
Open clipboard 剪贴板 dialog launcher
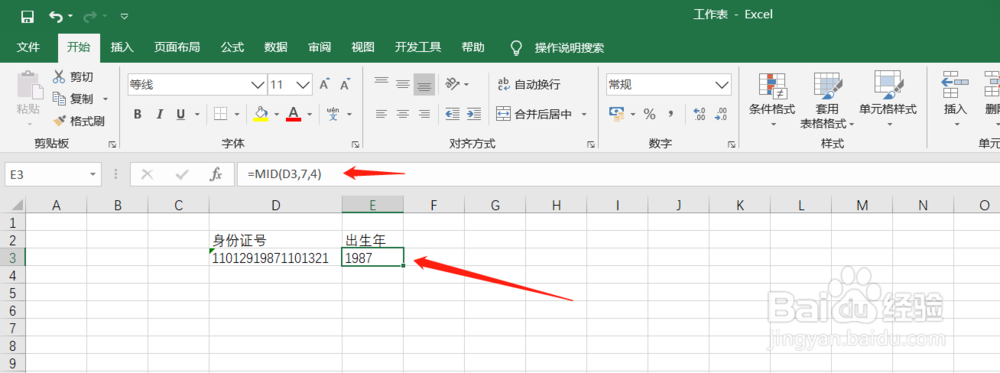[x=112, y=145]
